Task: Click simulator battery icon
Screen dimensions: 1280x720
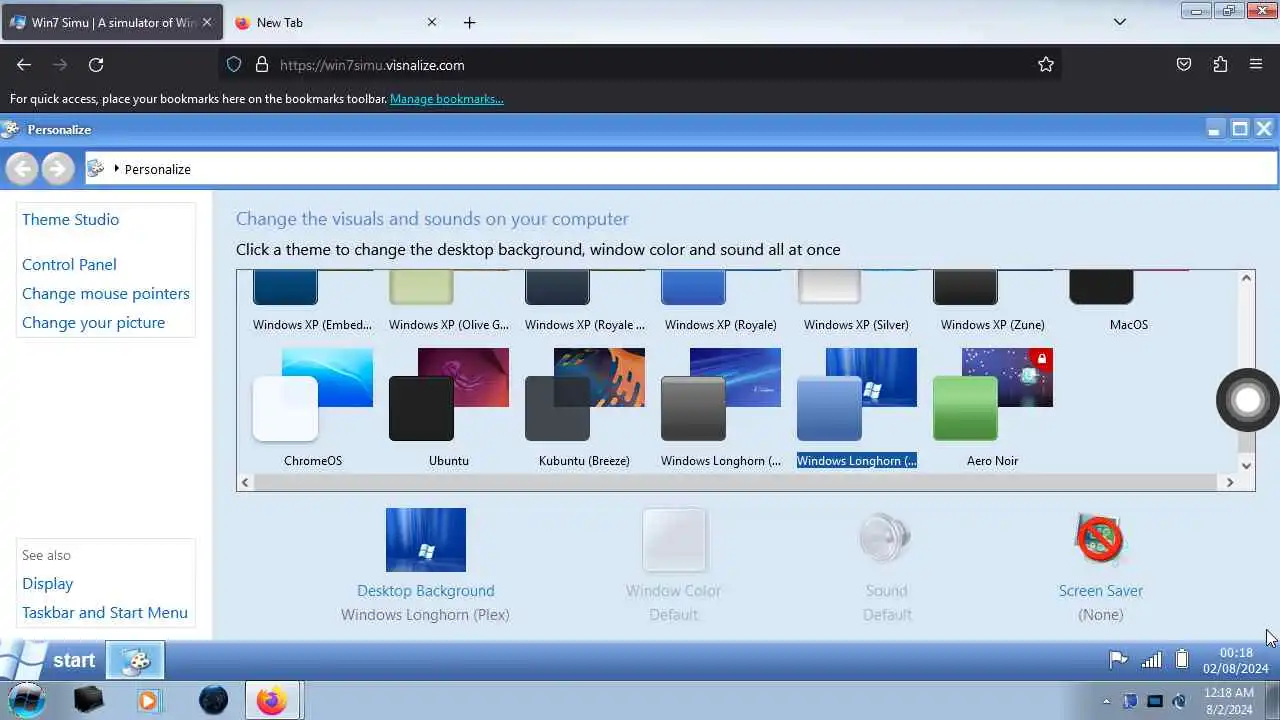Action: pos(1182,660)
